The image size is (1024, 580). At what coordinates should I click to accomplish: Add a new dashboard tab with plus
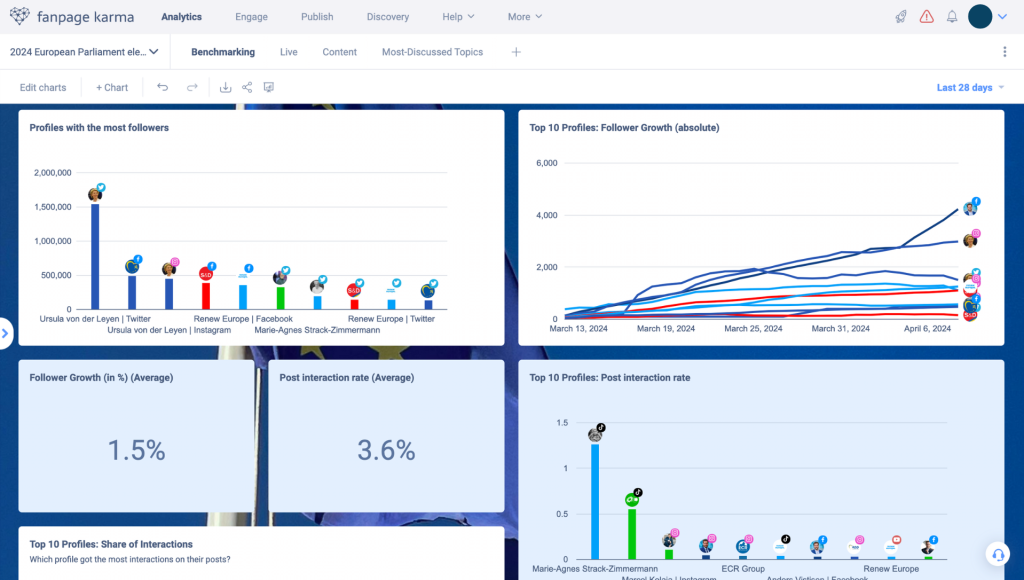516,52
